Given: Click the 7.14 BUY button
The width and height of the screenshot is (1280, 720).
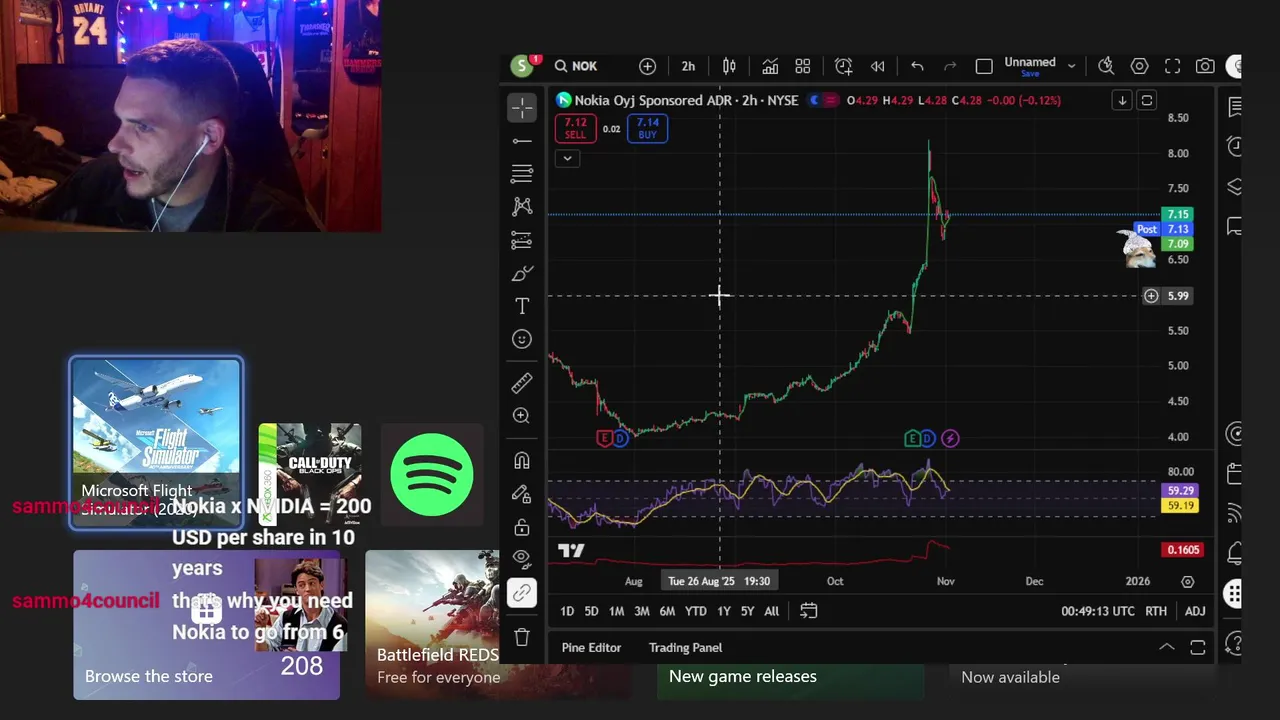Looking at the screenshot, I should click(647, 129).
